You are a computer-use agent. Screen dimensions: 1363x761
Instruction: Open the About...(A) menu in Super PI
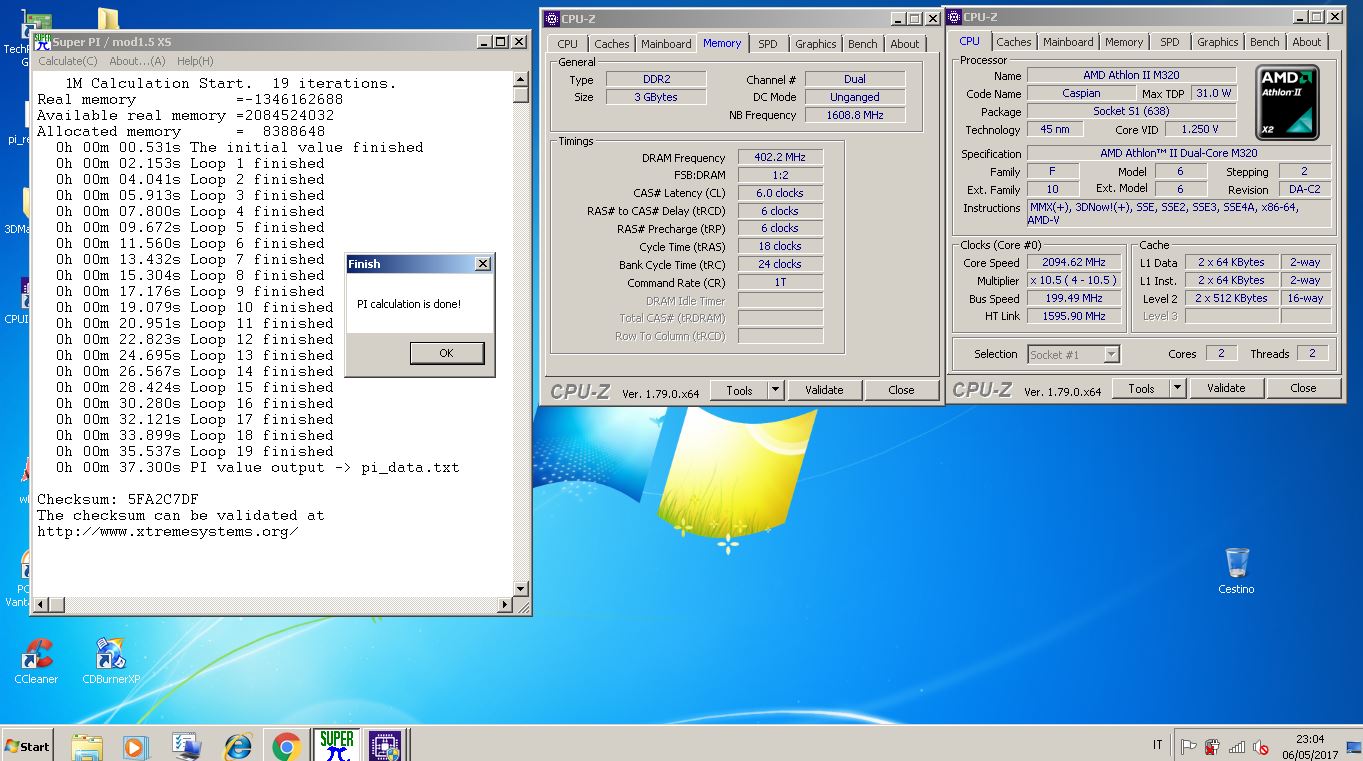138,61
